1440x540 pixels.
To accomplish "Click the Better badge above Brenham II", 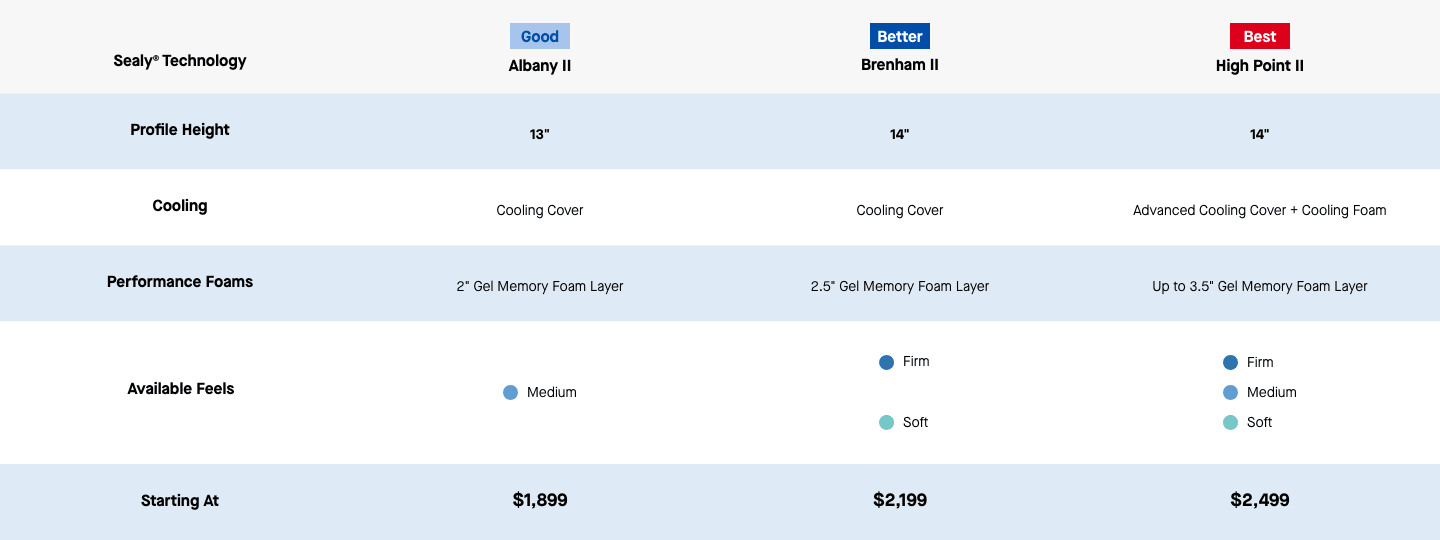I will 900,36.
